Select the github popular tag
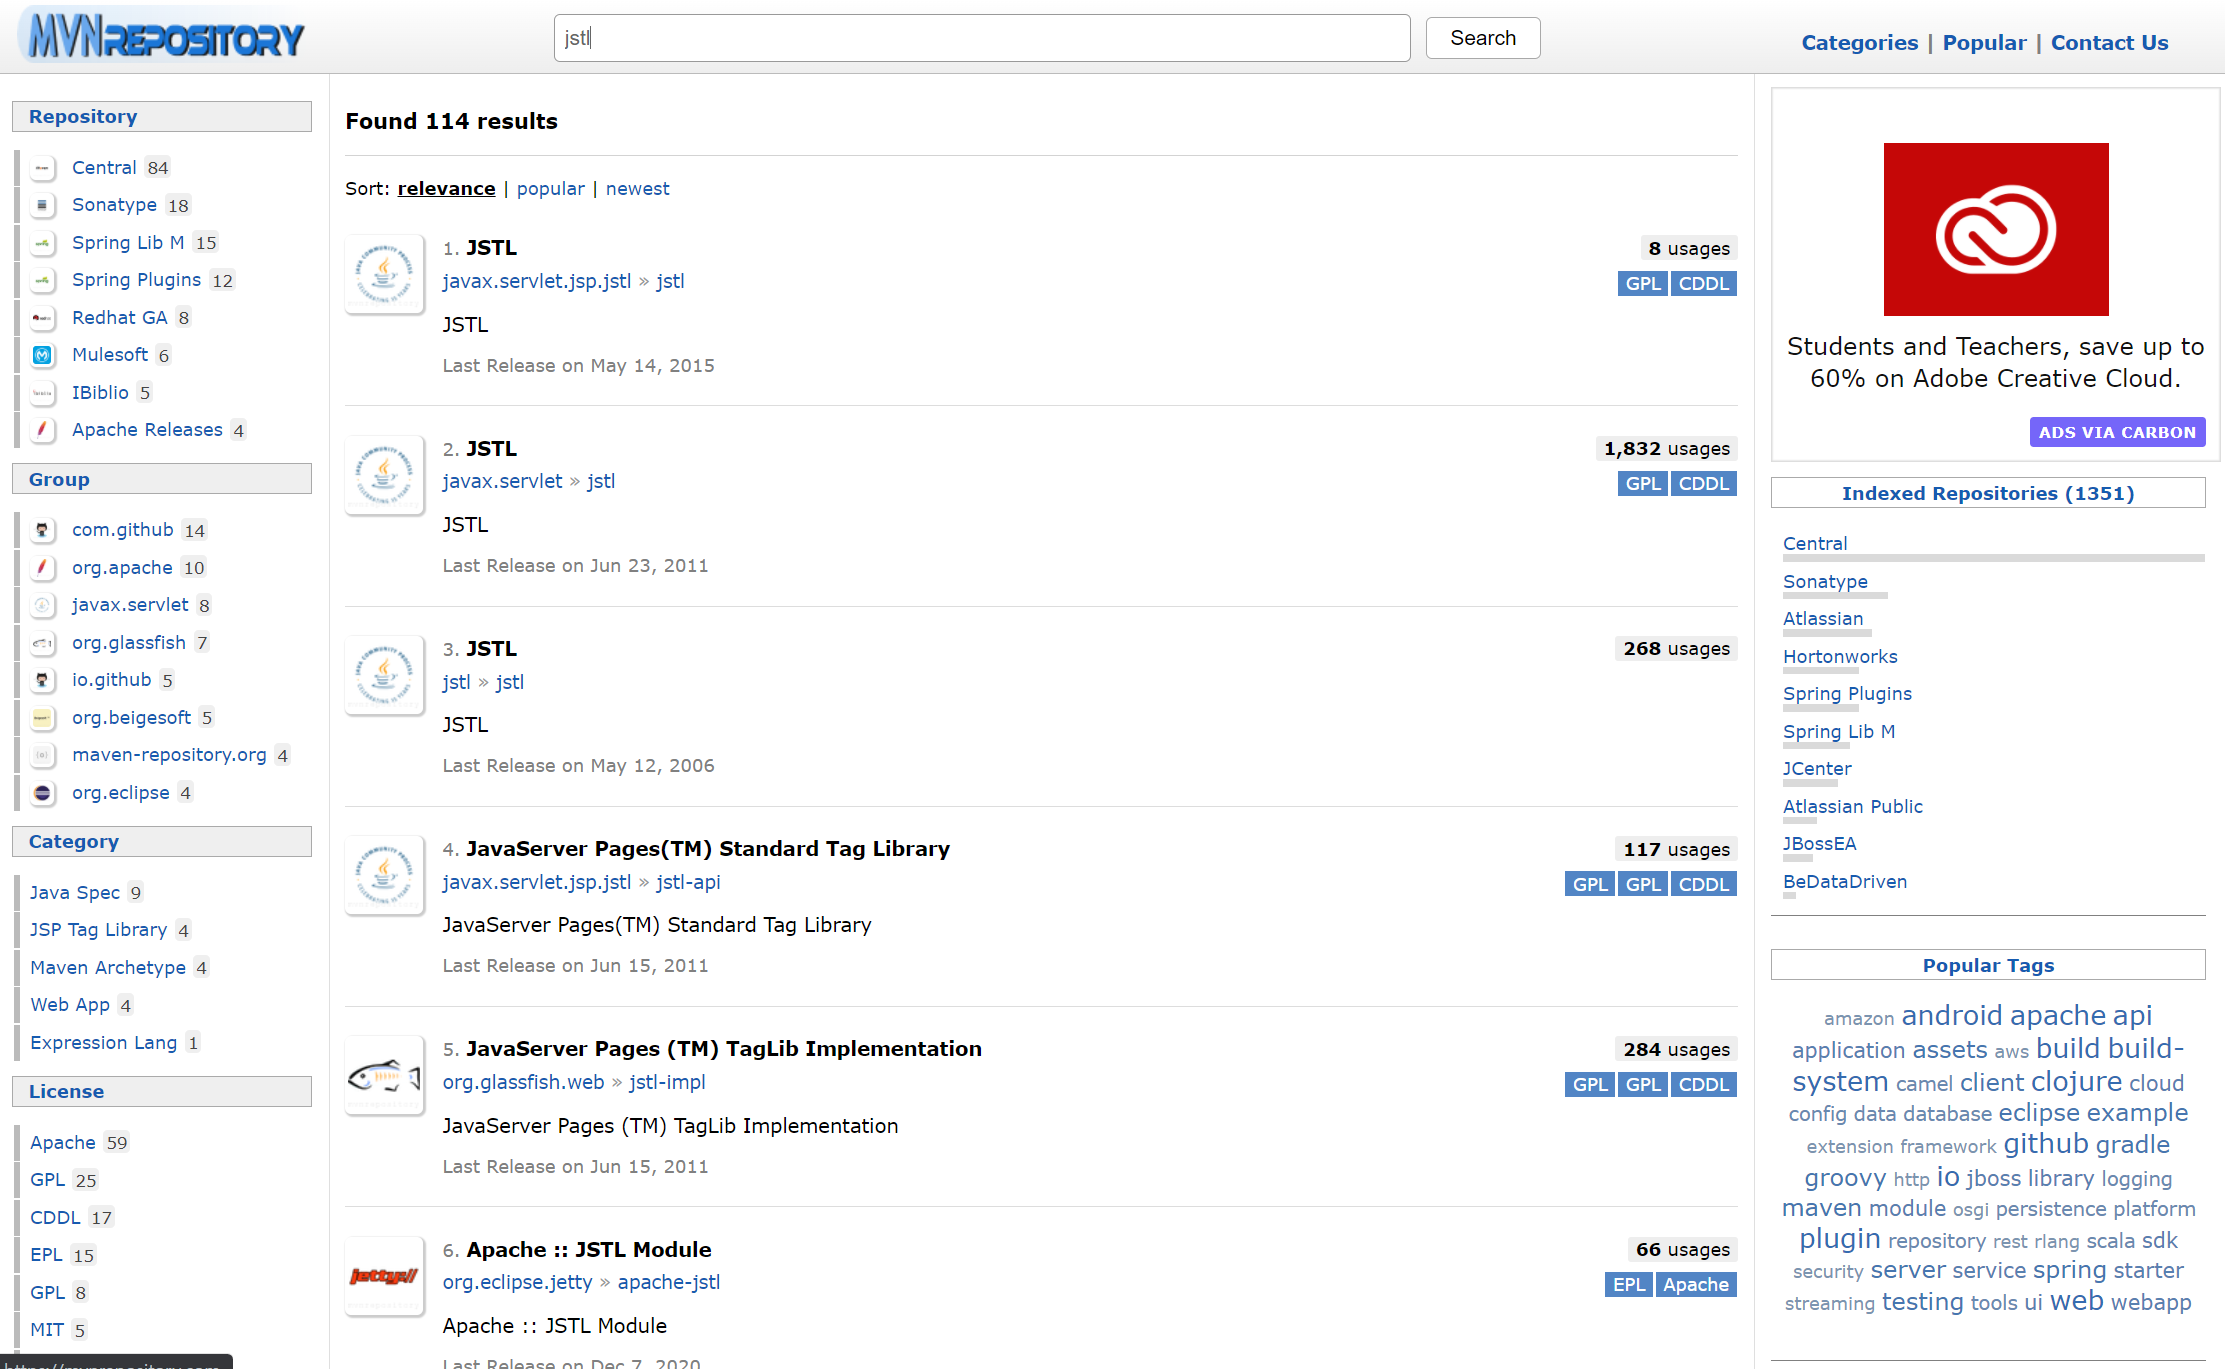 coord(2045,1144)
